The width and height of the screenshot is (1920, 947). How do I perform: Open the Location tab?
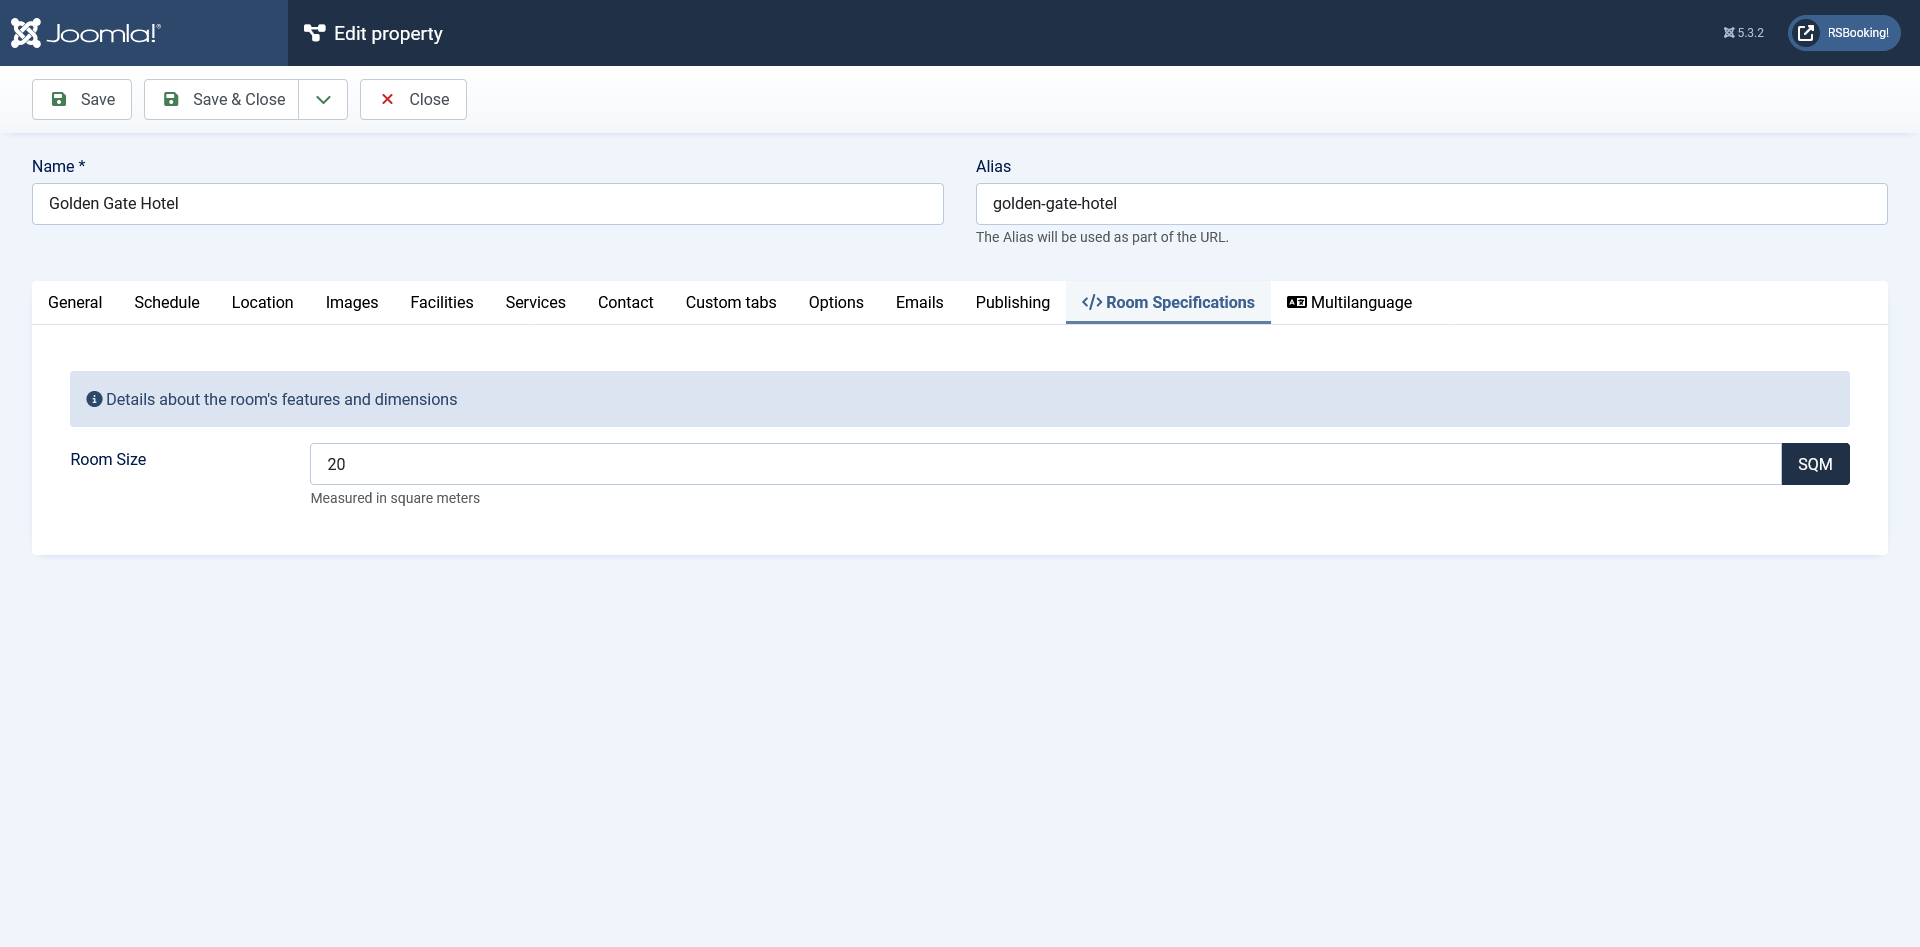click(x=263, y=302)
